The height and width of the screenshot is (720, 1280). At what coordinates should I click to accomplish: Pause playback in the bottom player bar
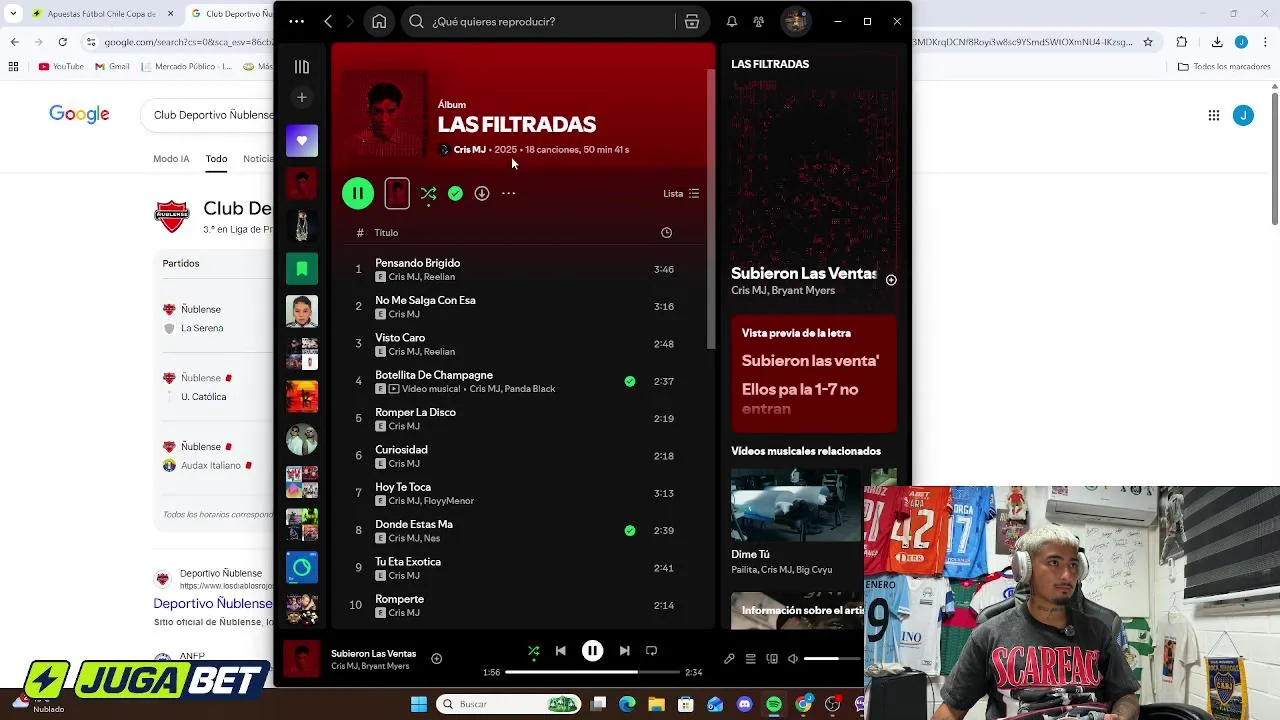tap(592, 651)
